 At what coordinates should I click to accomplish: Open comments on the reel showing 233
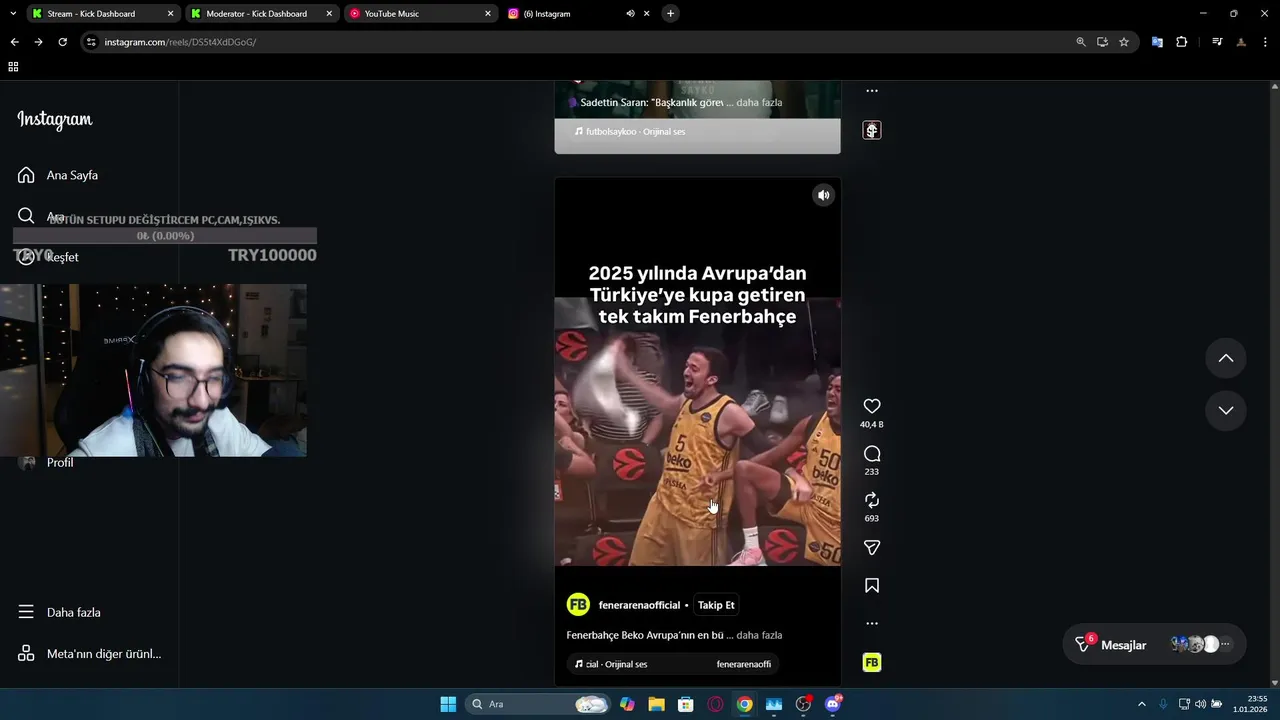872,453
